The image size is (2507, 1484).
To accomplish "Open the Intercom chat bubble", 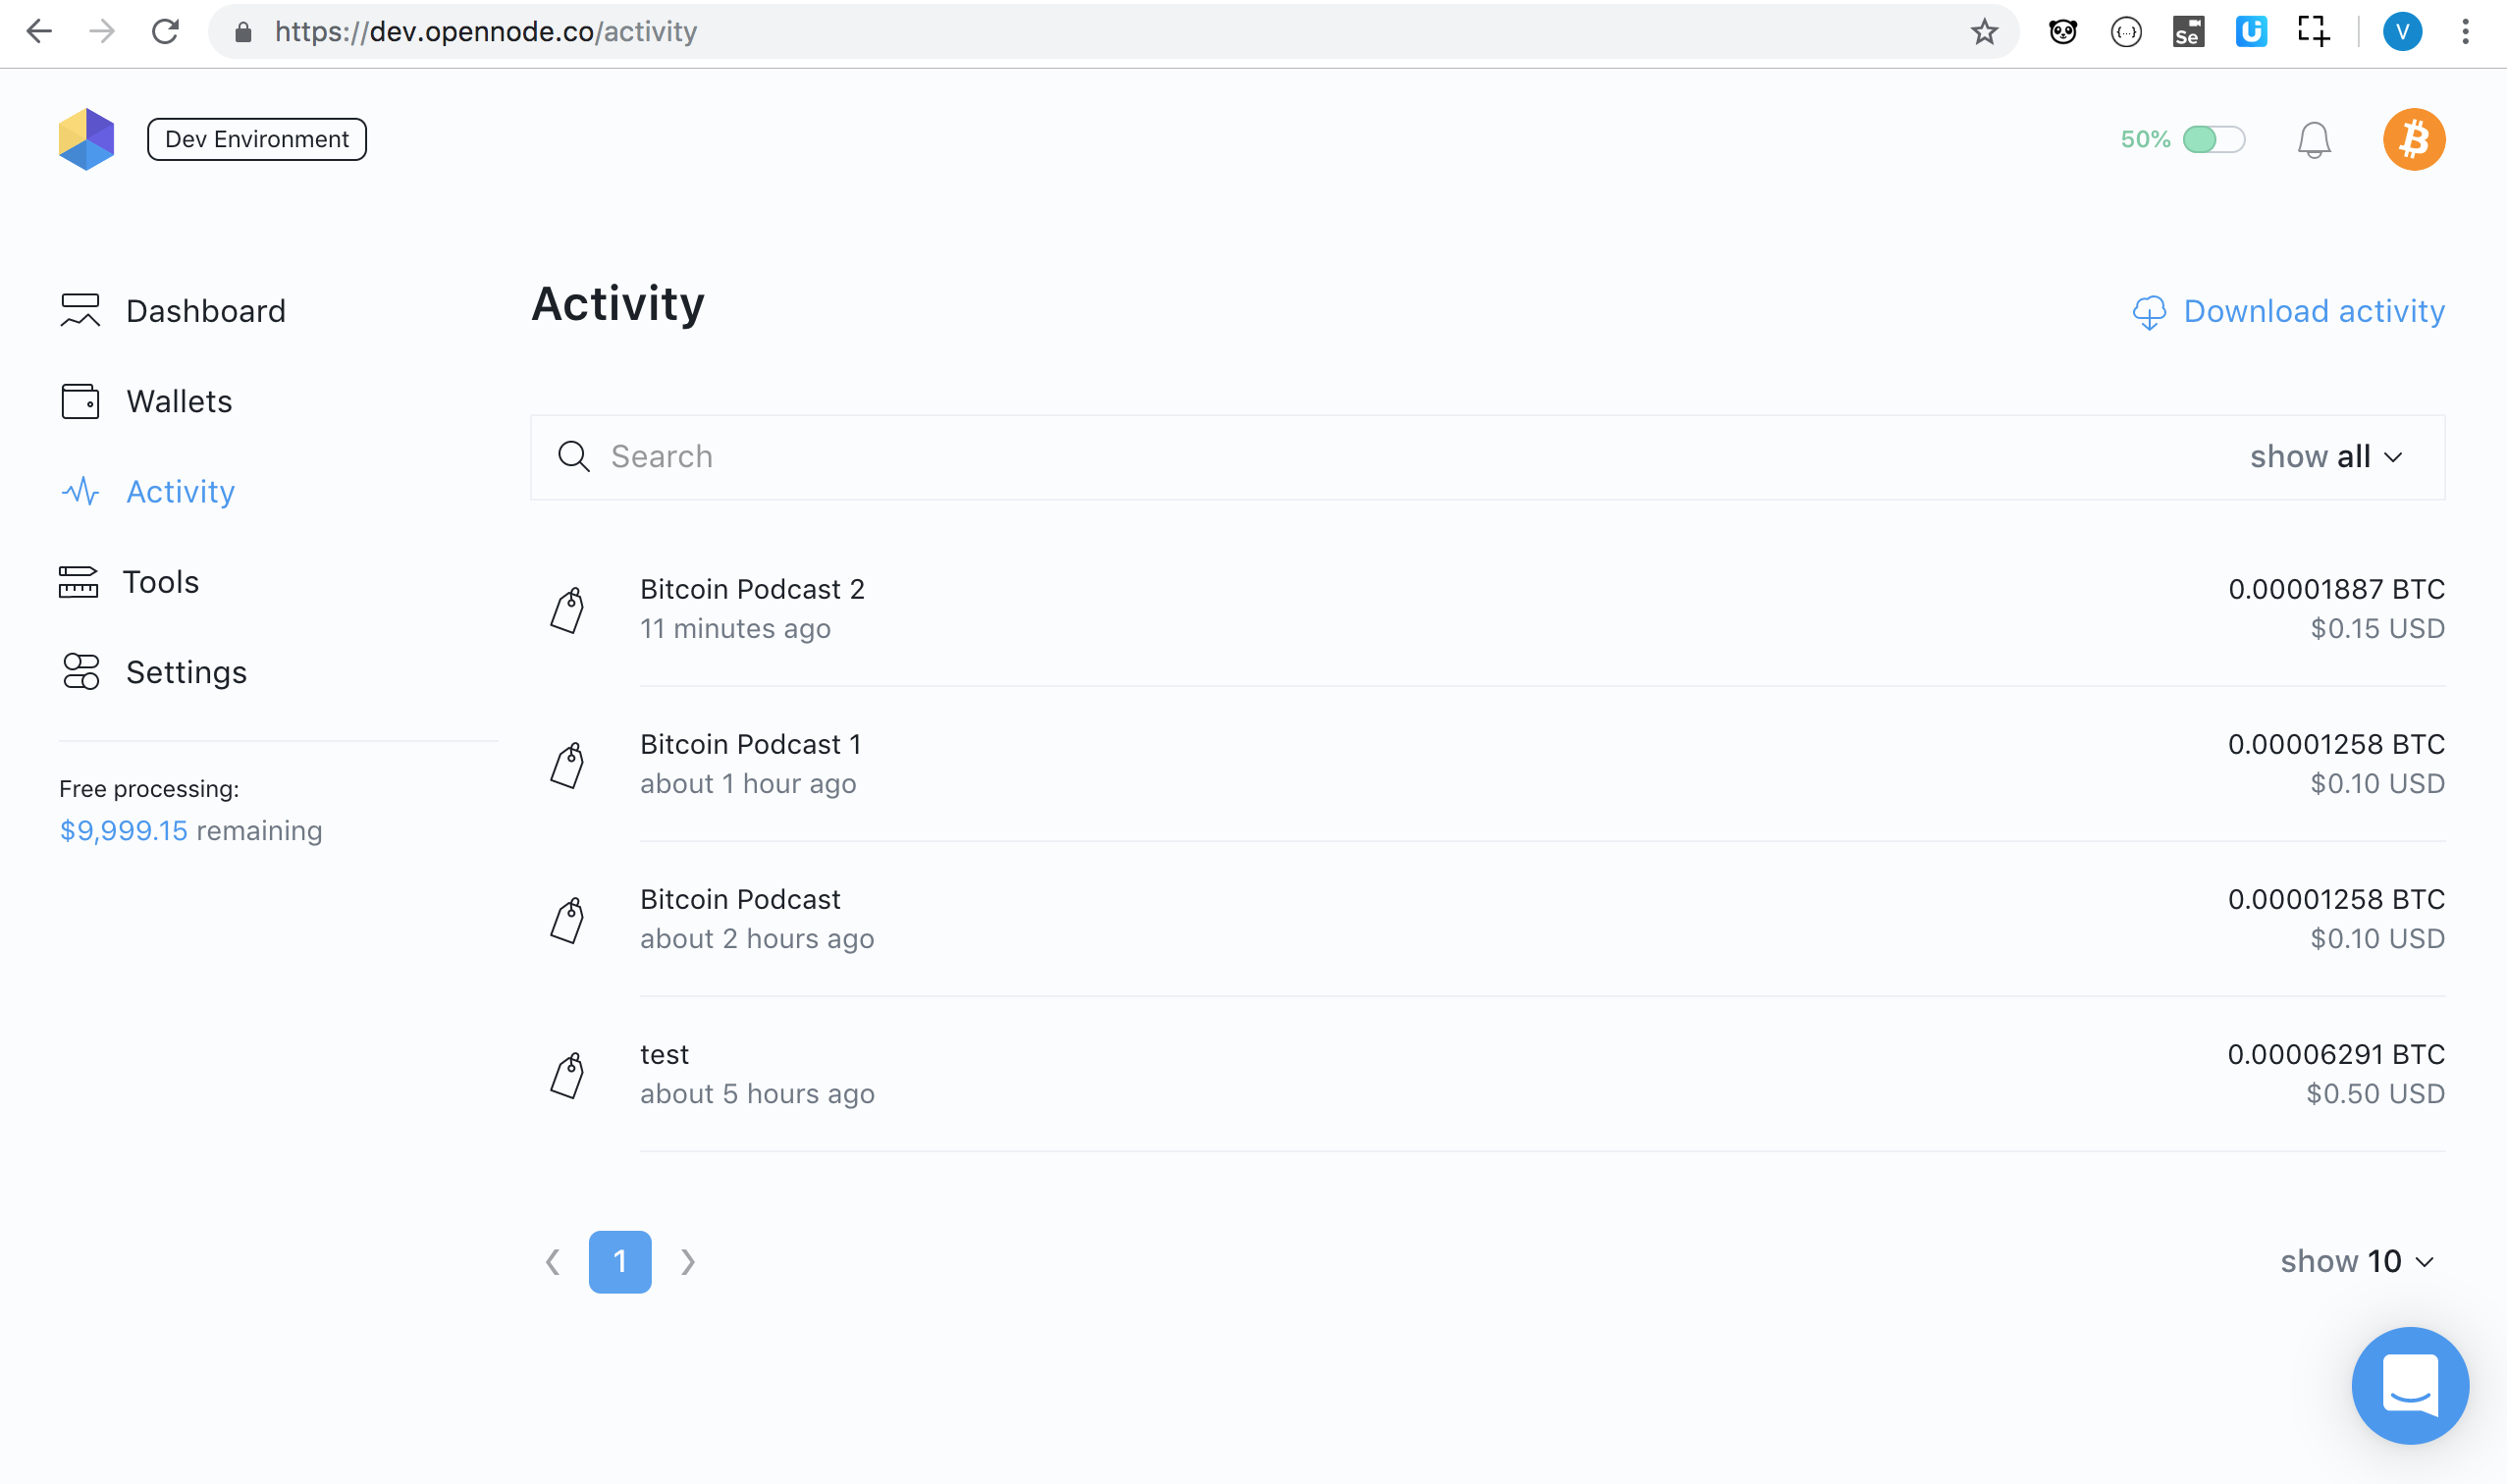I will 2409,1385.
